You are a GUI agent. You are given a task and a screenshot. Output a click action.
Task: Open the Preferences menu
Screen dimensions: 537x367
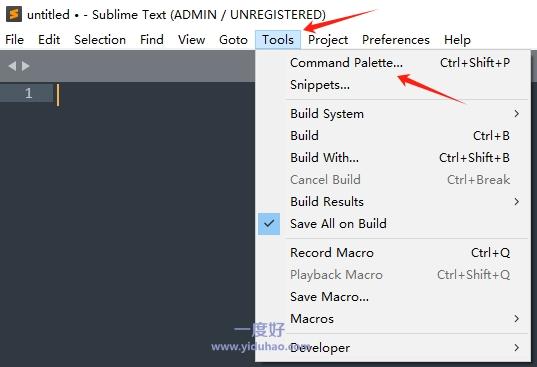point(396,40)
